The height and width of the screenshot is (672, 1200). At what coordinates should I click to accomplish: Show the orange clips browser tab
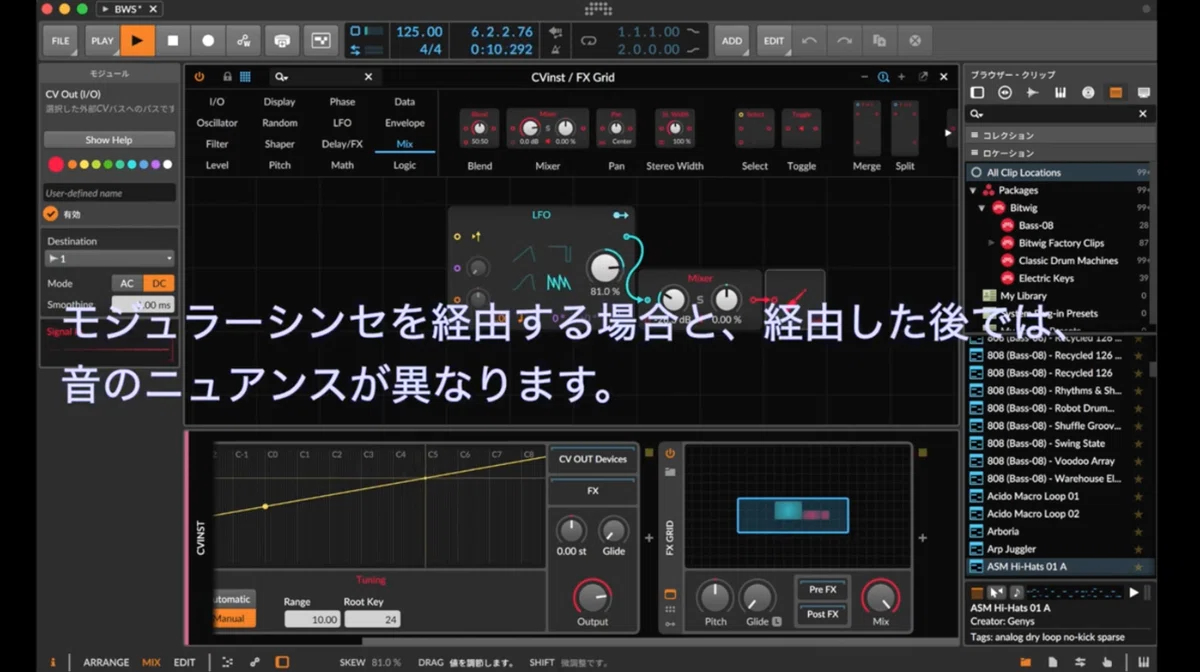[1116, 93]
